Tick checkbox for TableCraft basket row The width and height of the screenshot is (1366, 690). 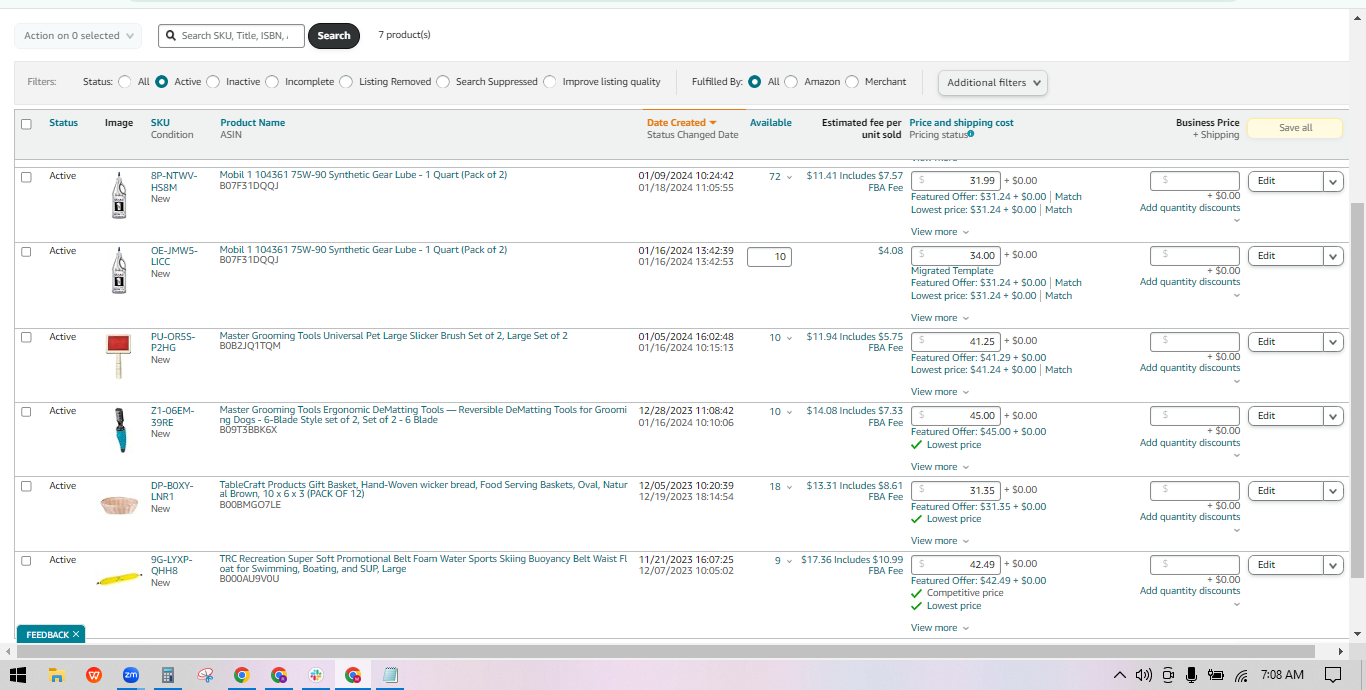click(x=26, y=486)
